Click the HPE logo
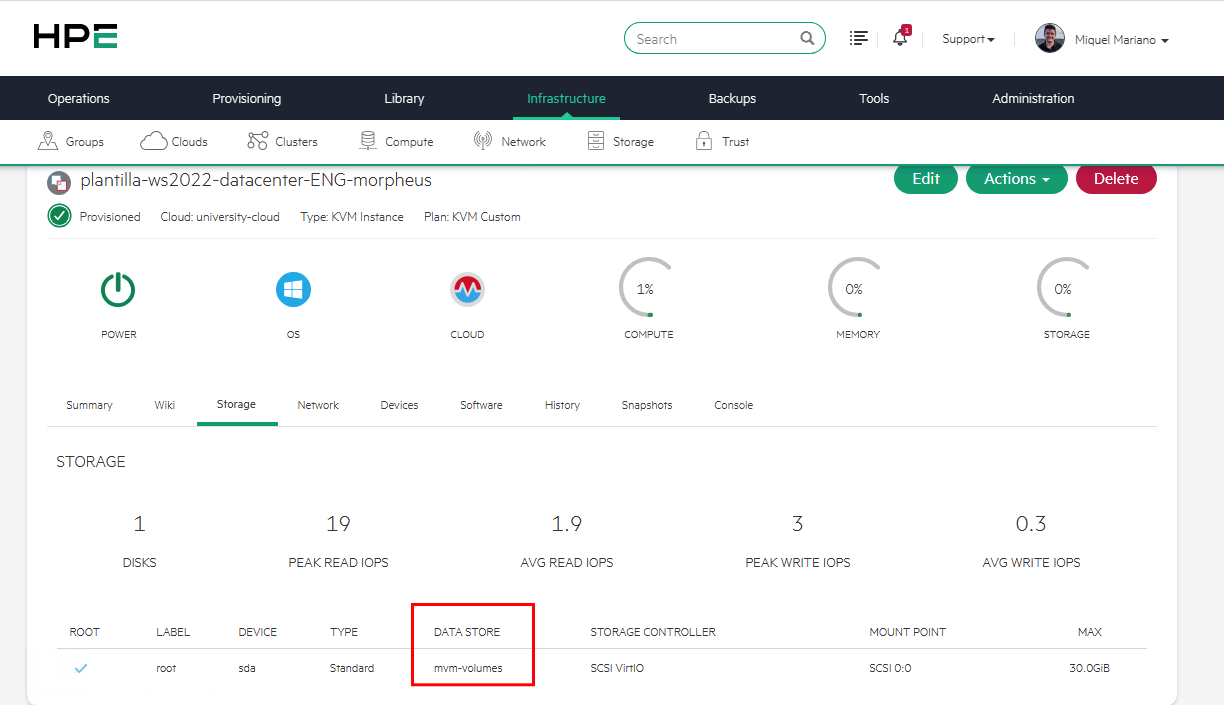Screen dimensions: 1224x705 click(x=75, y=37)
